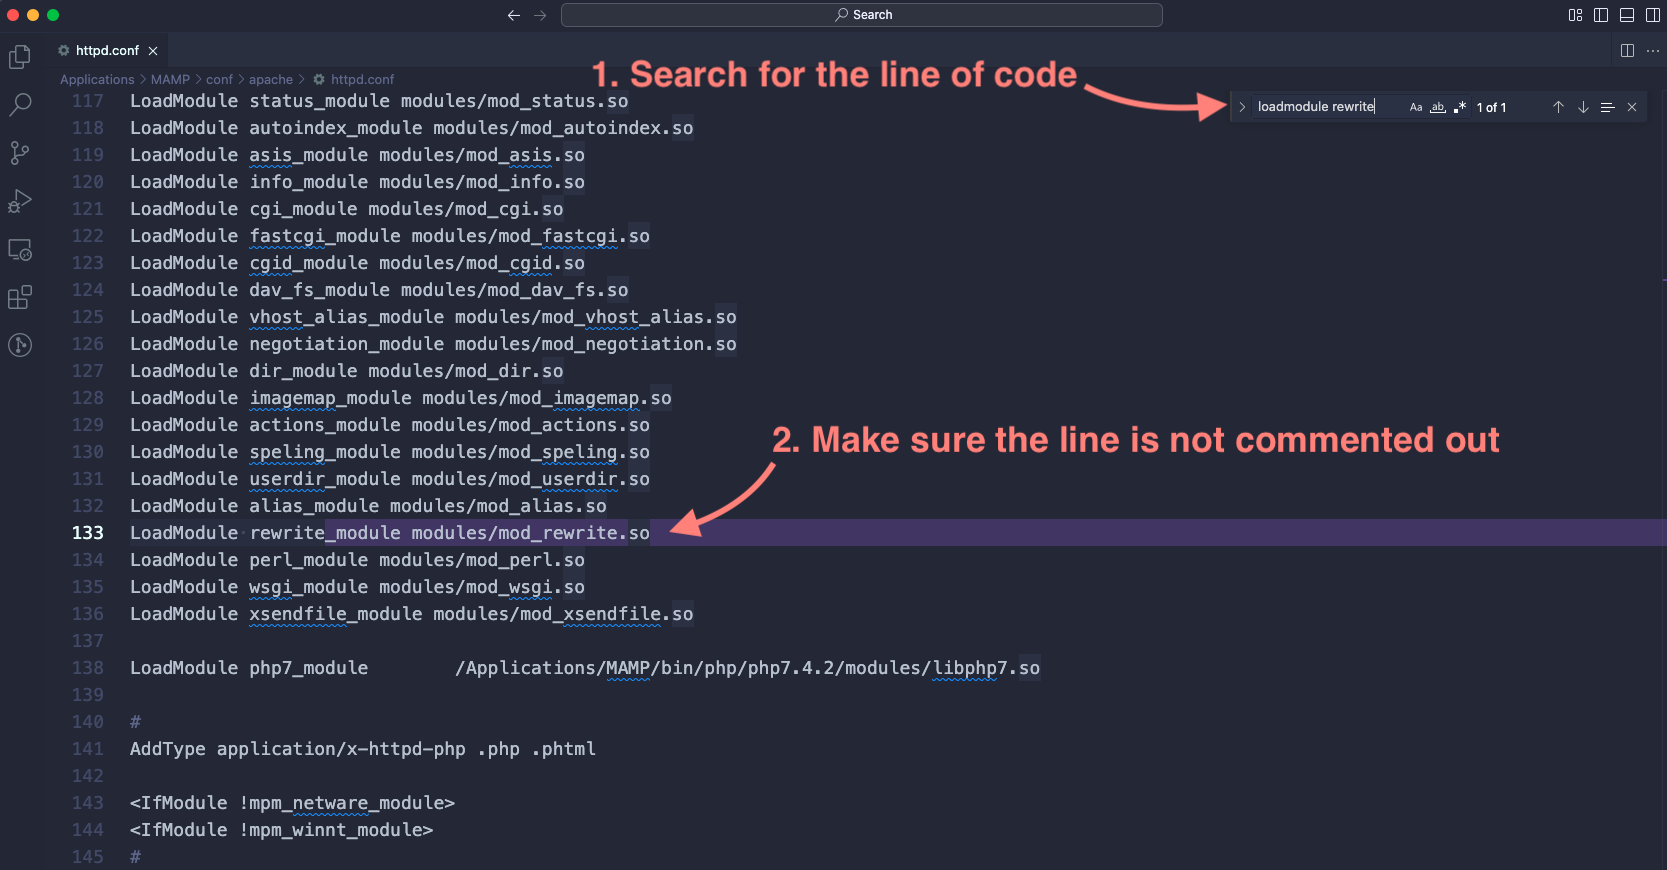Toggle the secondary side bar visibility
This screenshot has width=1667, height=870.
coord(1653,15)
